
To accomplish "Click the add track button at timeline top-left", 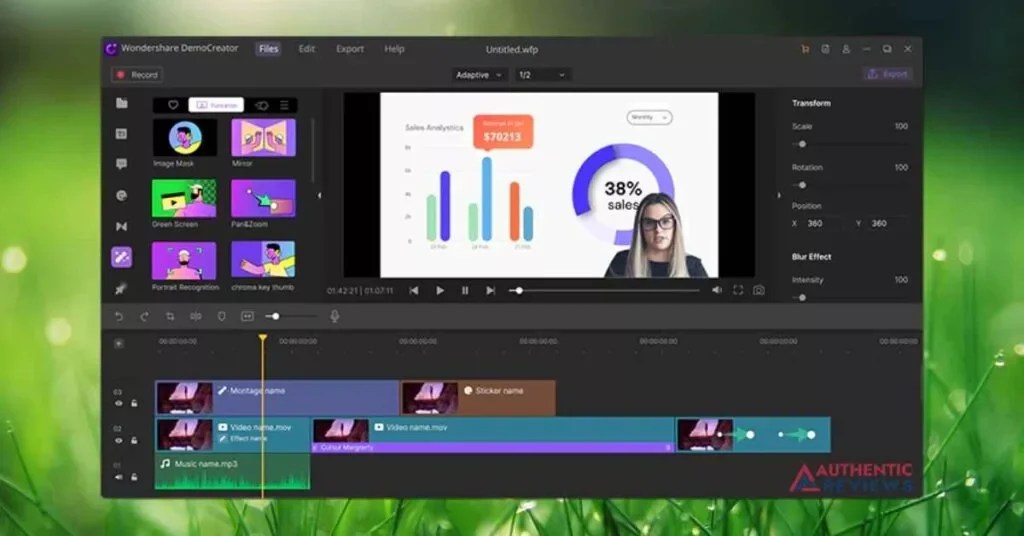I will tap(119, 343).
